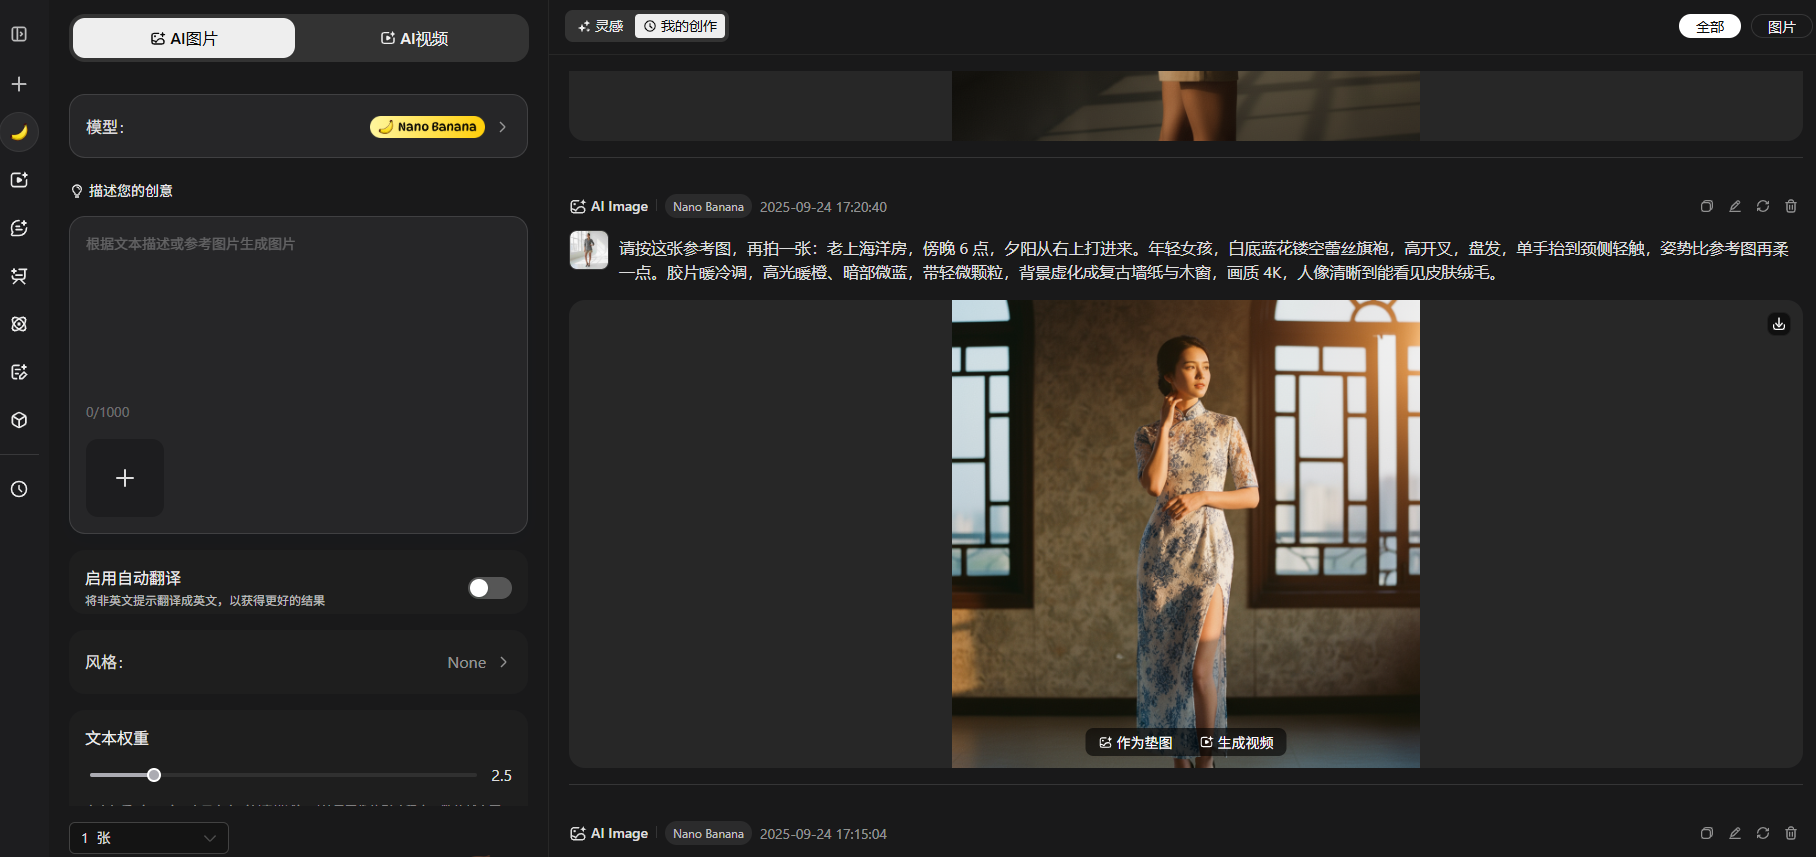
Task: Click the prompt description text area
Action: point(298,320)
